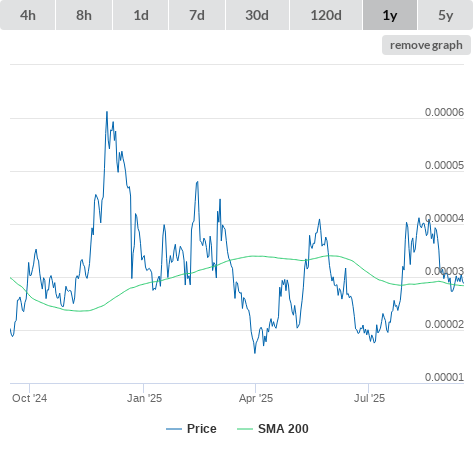474x455 pixels.
Task: Click the price peak above 0.00006
Action: (107, 112)
